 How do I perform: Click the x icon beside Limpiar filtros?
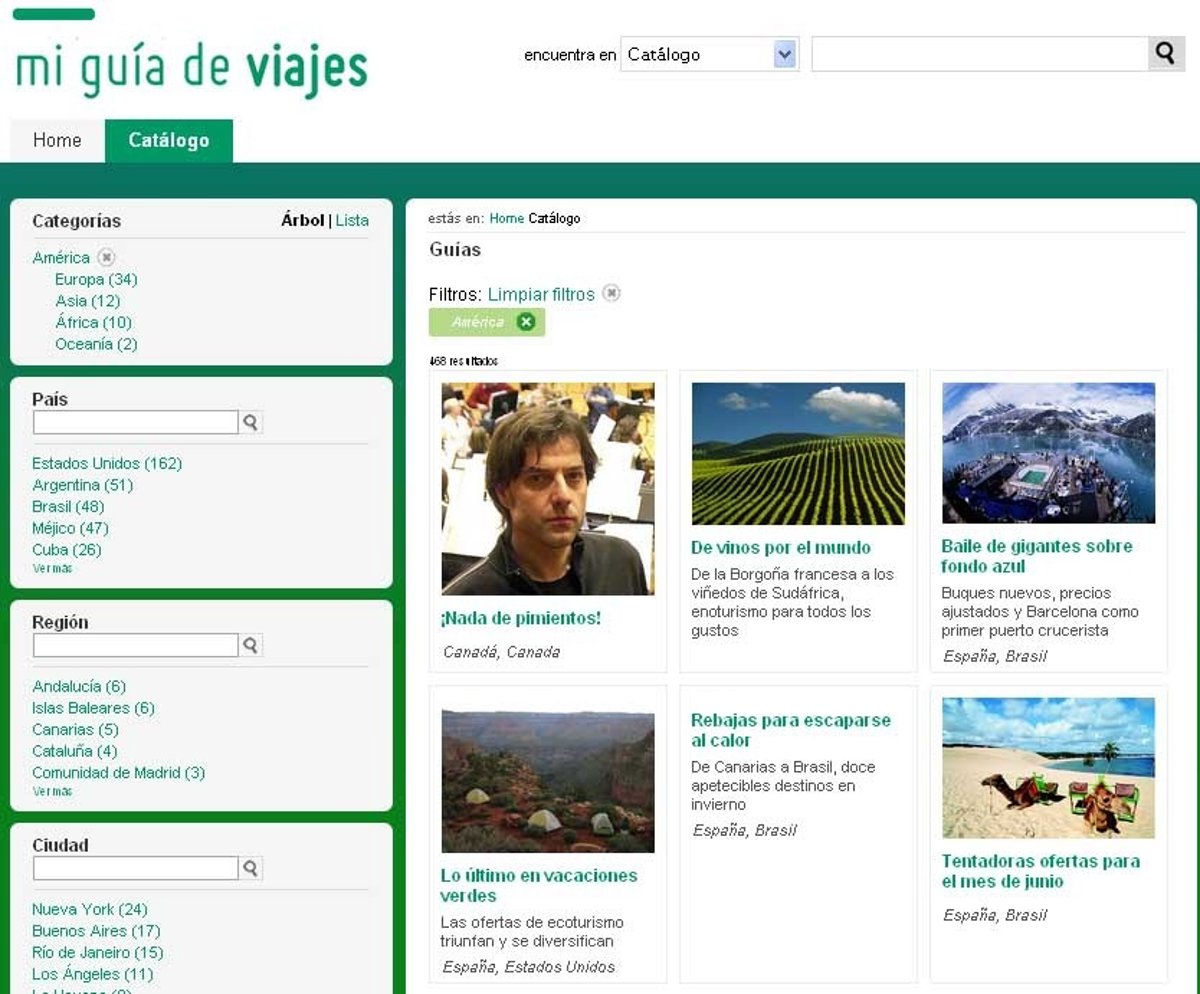[x=611, y=294]
